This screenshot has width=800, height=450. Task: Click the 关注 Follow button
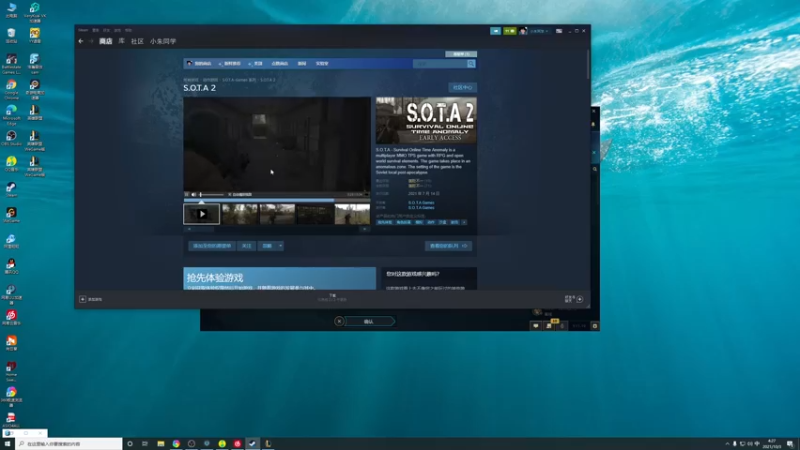pyautogui.click(x=246, y=246)
